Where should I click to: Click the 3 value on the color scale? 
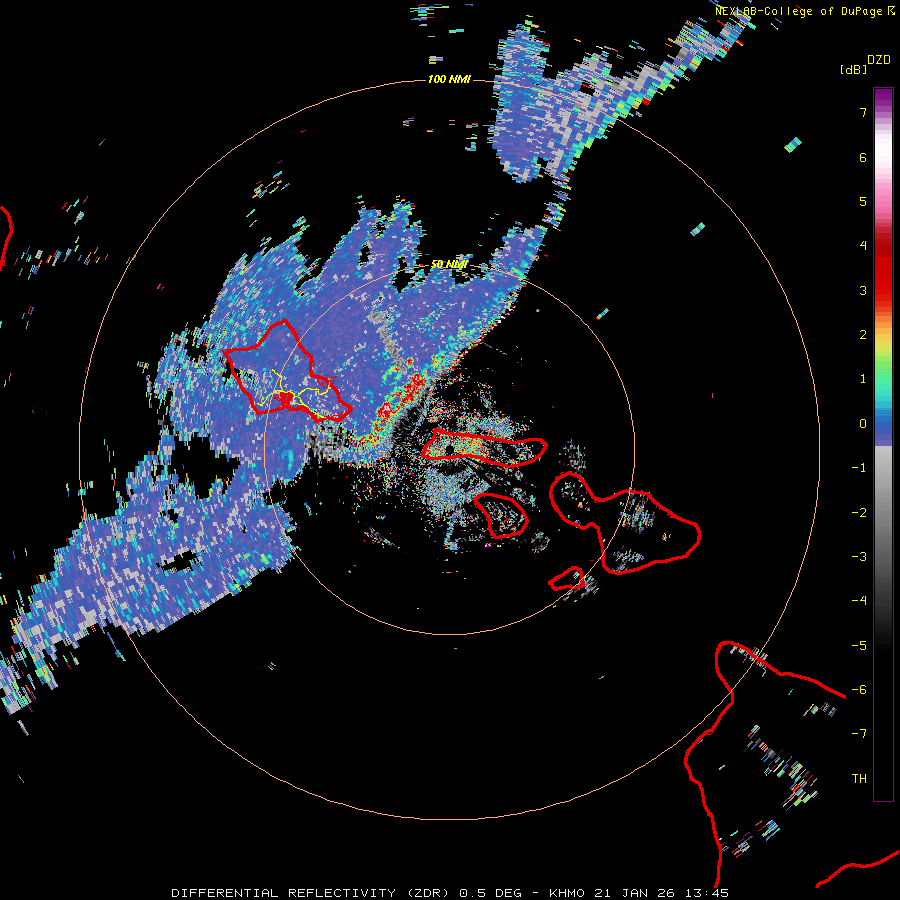[x=863, y=290]
